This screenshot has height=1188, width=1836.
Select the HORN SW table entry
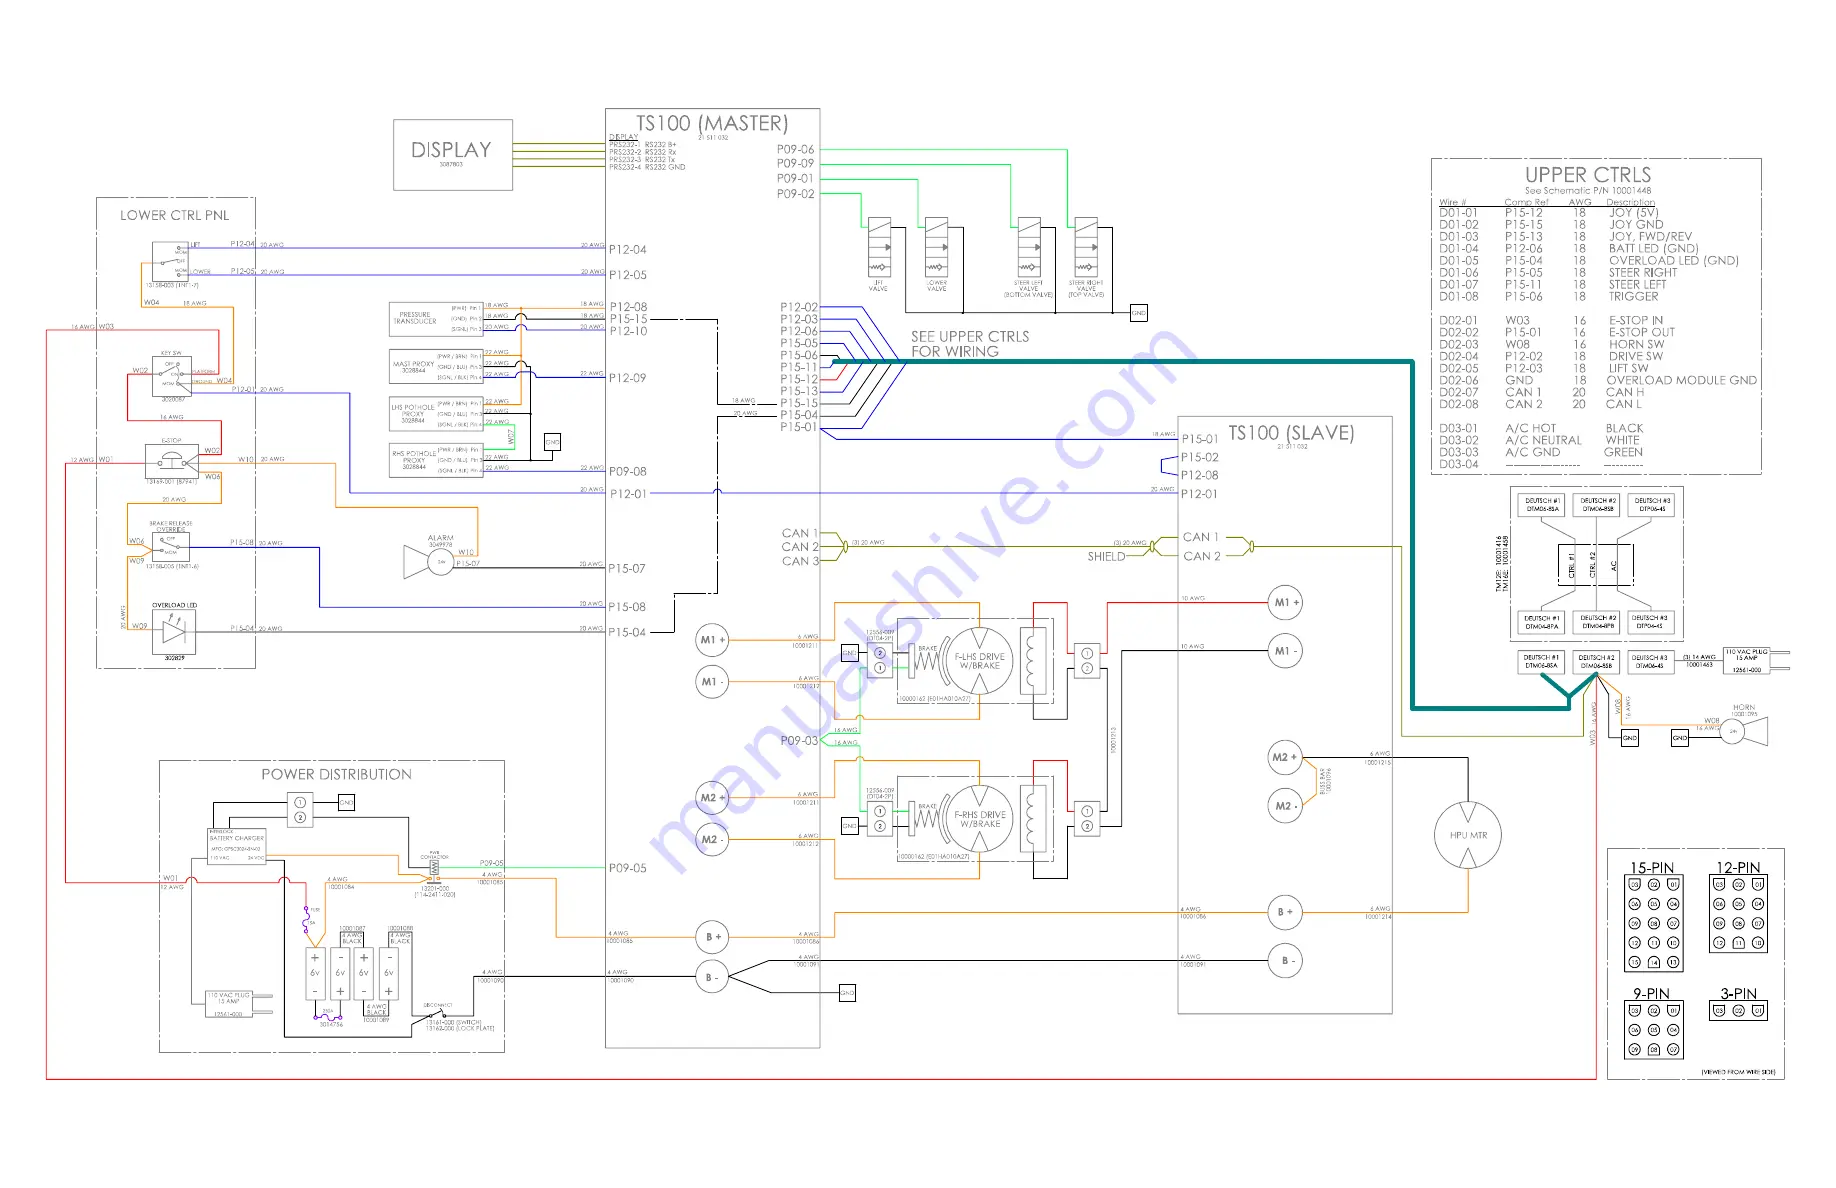click(x=1636, y=345)
